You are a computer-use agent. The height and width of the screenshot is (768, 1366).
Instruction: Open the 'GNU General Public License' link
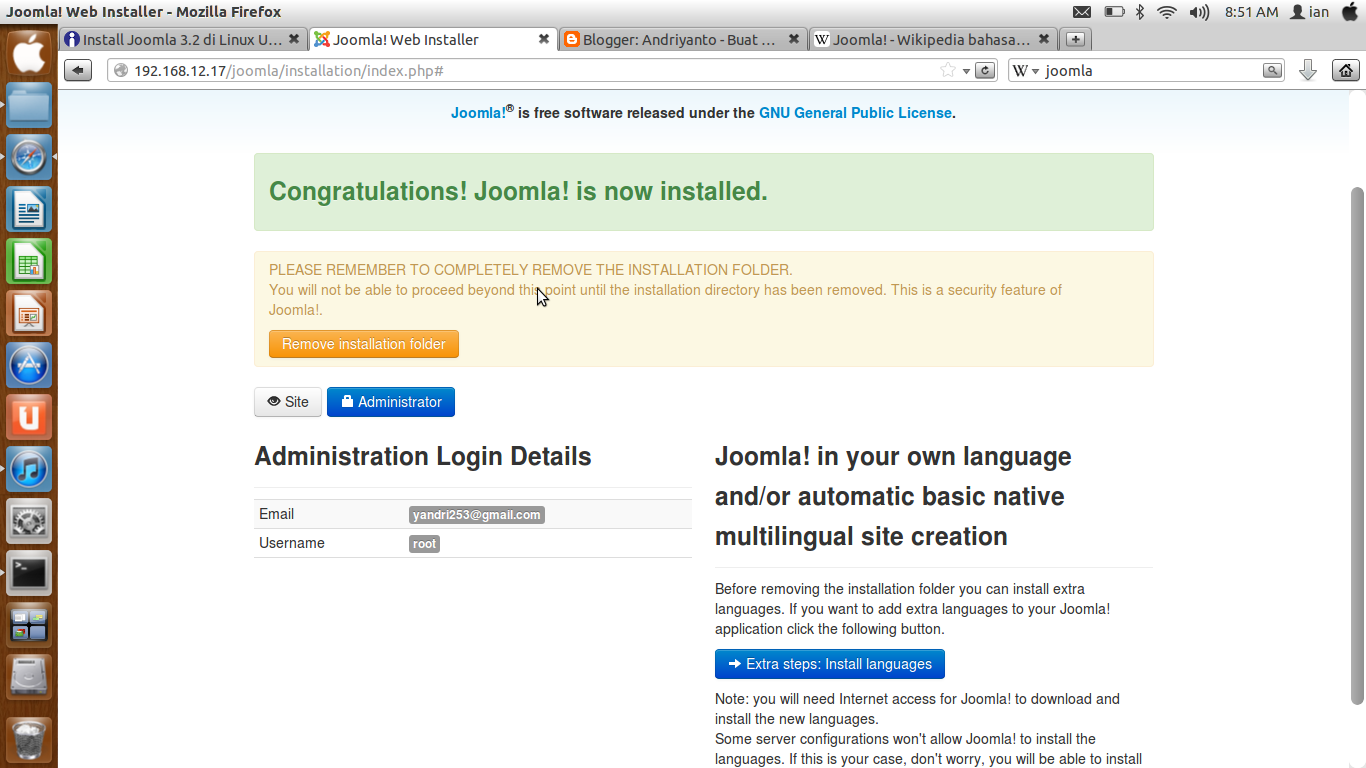click(855, 113)
